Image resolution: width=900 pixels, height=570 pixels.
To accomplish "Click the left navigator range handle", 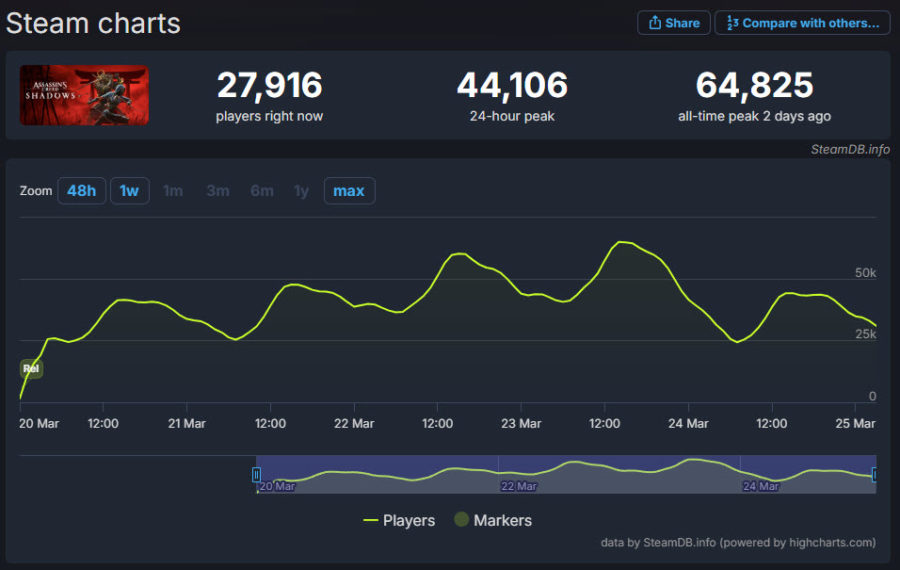I will tap(257, 475).
